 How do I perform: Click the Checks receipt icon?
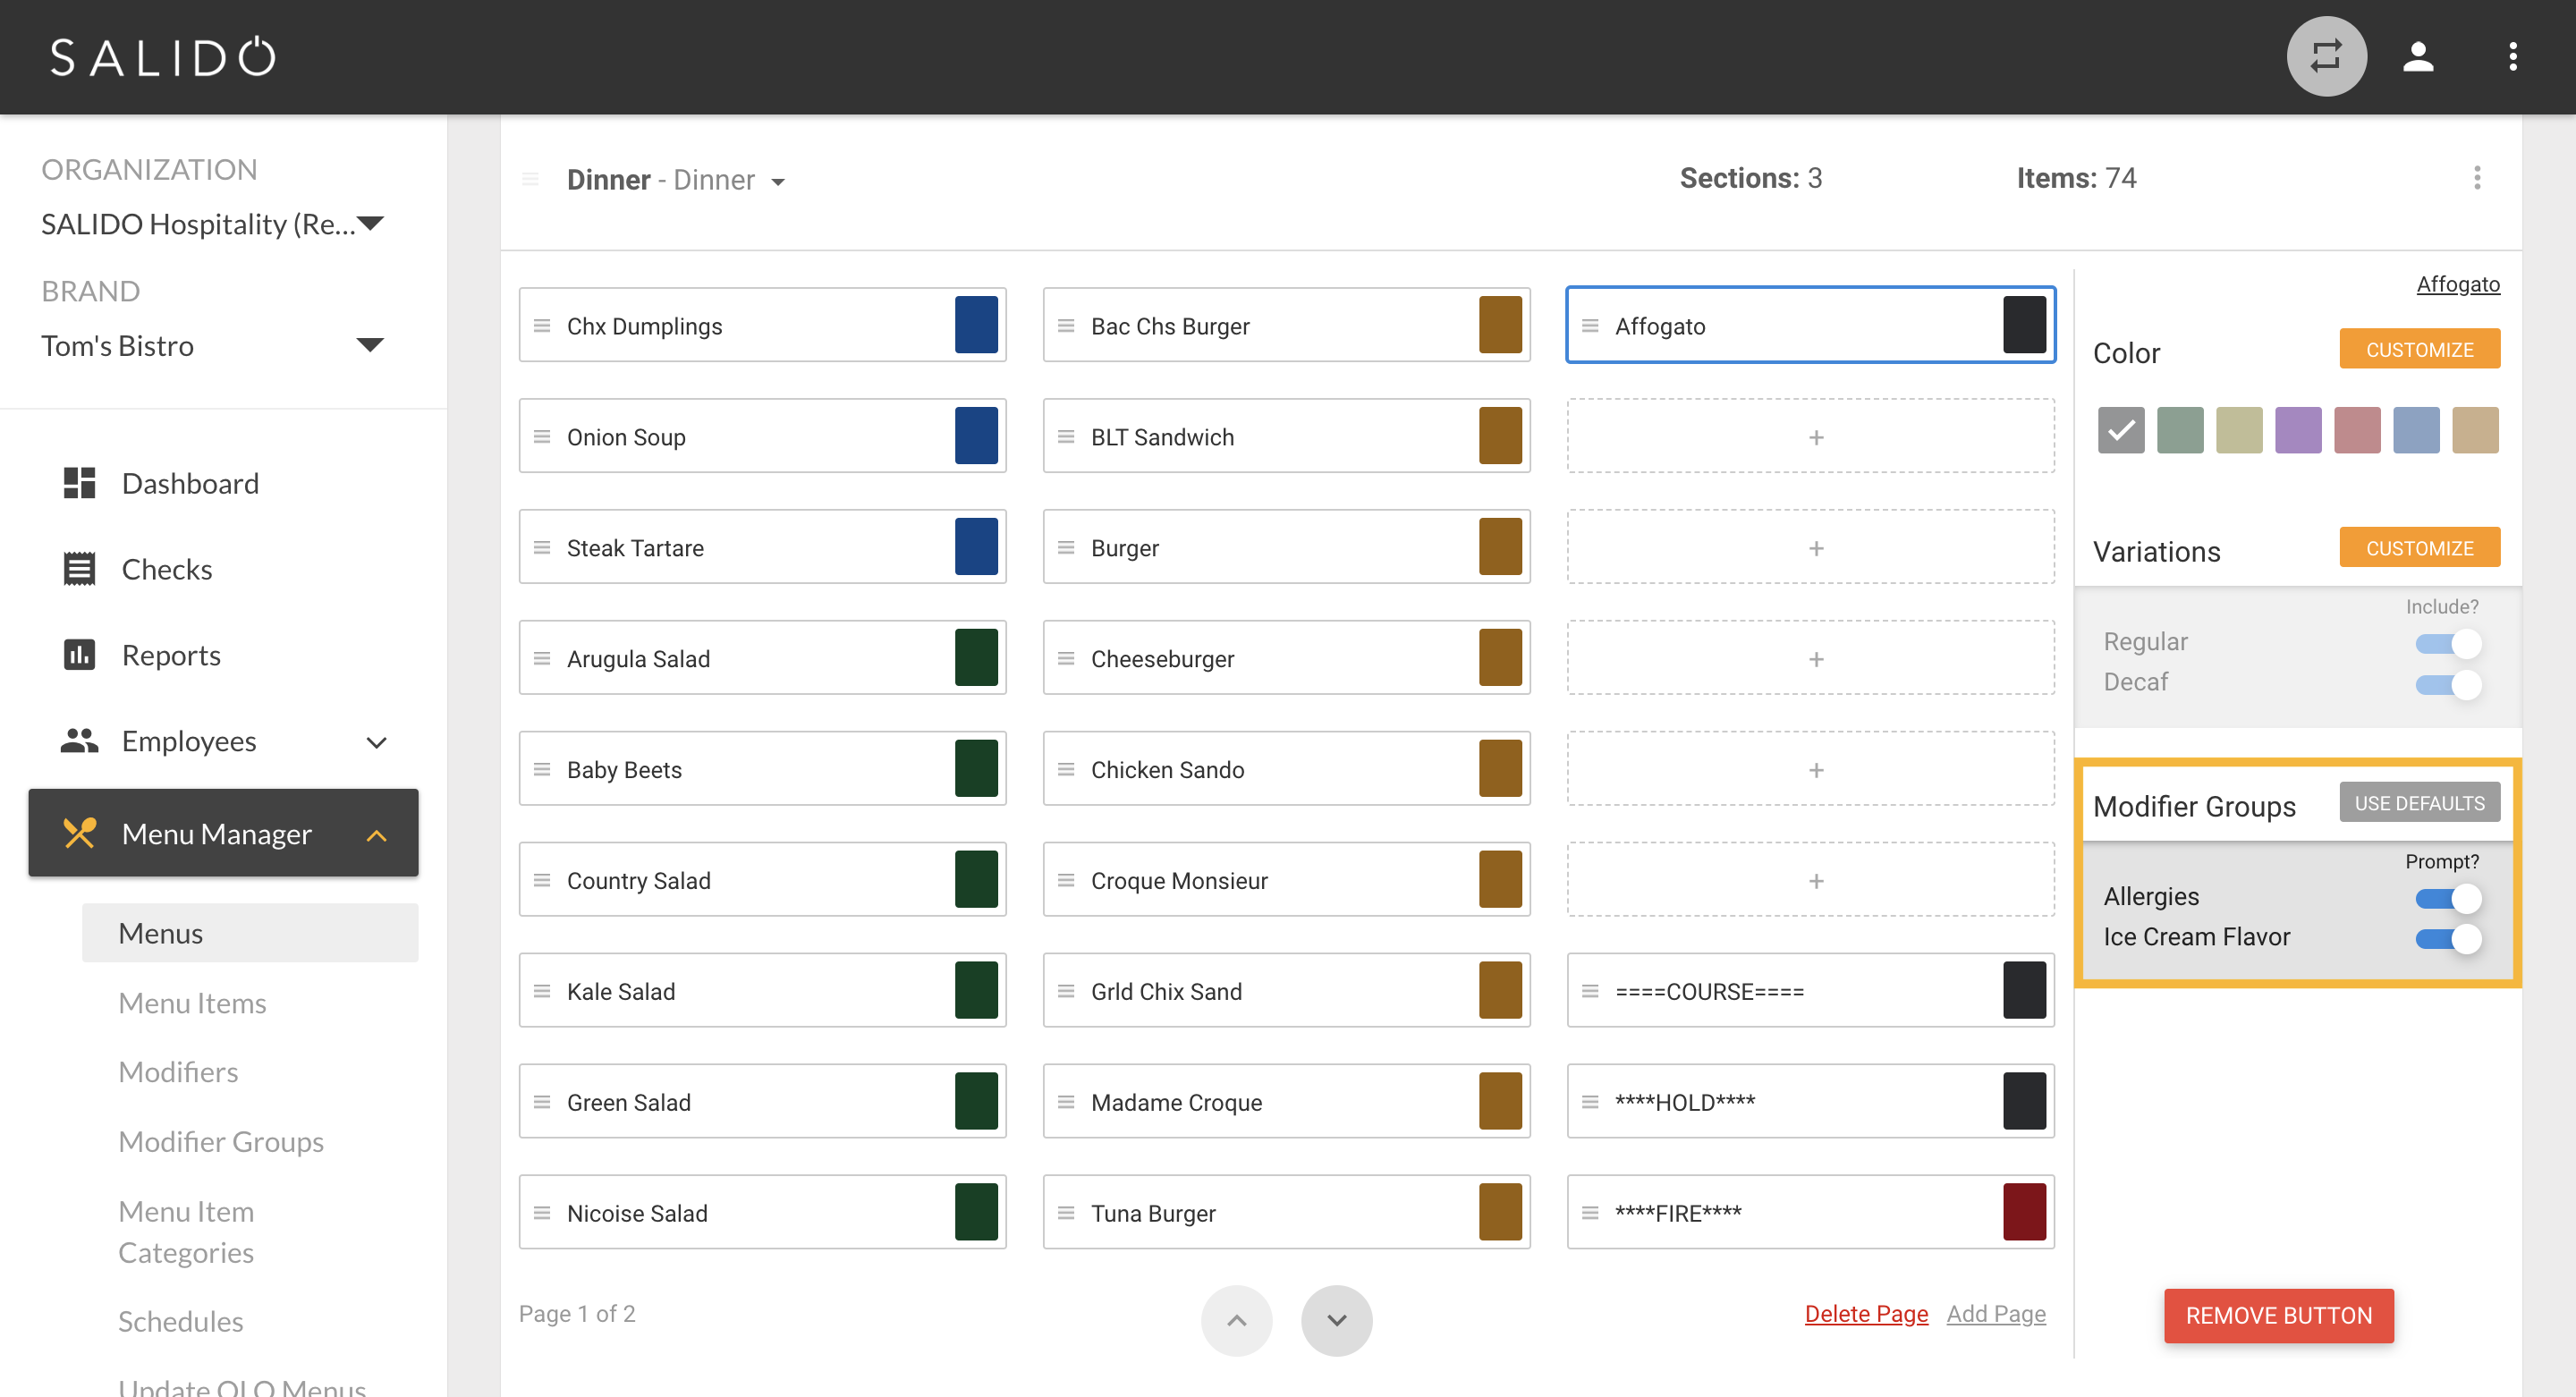coord(79,569)
